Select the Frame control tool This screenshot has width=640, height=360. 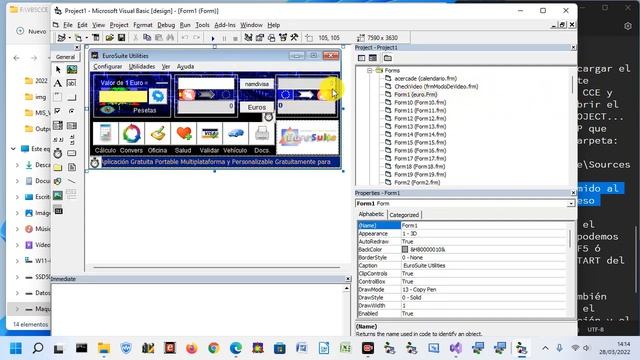[x=58, y=97]
